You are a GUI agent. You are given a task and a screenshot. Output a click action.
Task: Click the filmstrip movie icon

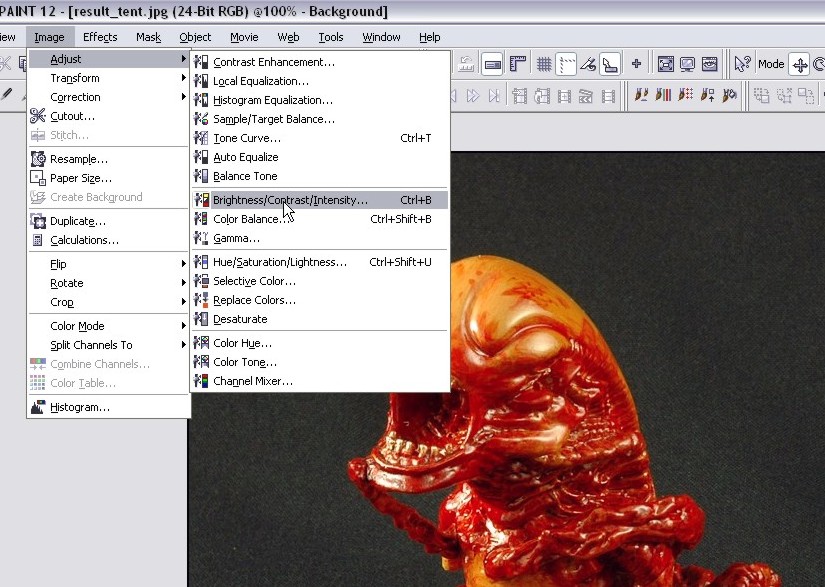click(608, 96)
